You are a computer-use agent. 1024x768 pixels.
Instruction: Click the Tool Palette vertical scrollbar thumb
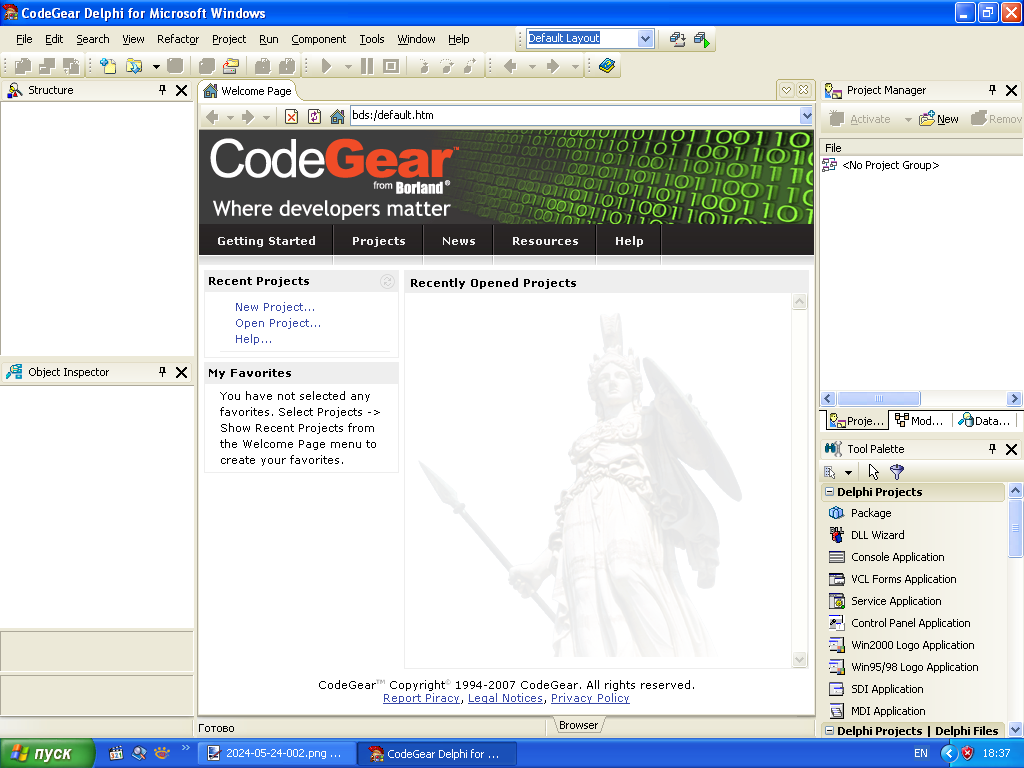click(1015, 528)
